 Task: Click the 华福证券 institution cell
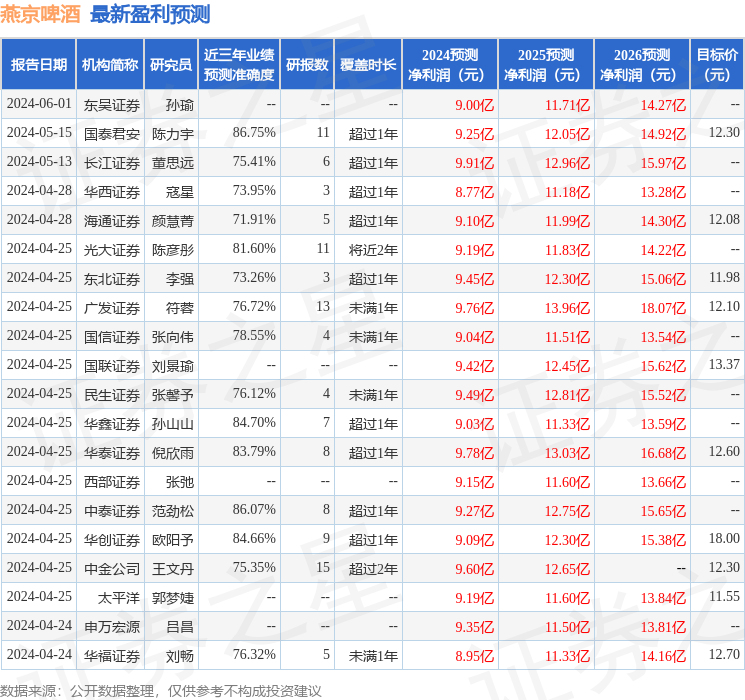pos(112,655)
